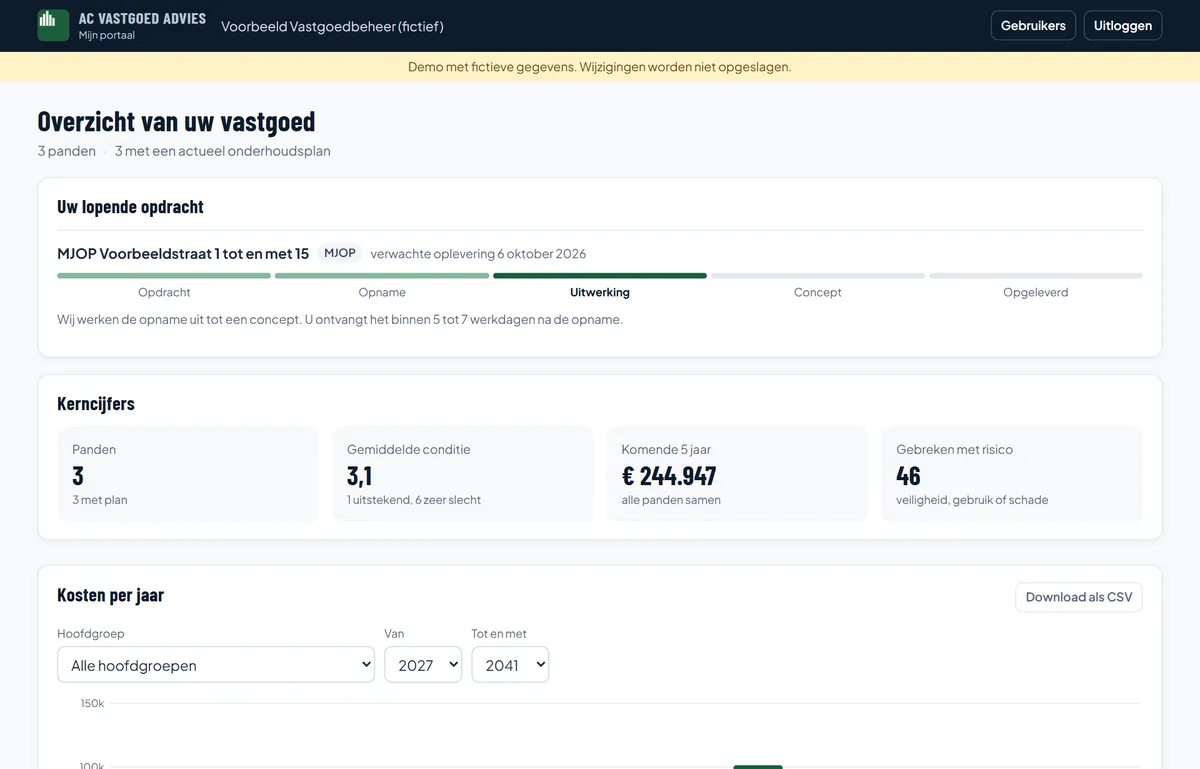This screenshot has width=1200, height=769.
Task: Click the '3 met plan' text
Action: (100, 500)
